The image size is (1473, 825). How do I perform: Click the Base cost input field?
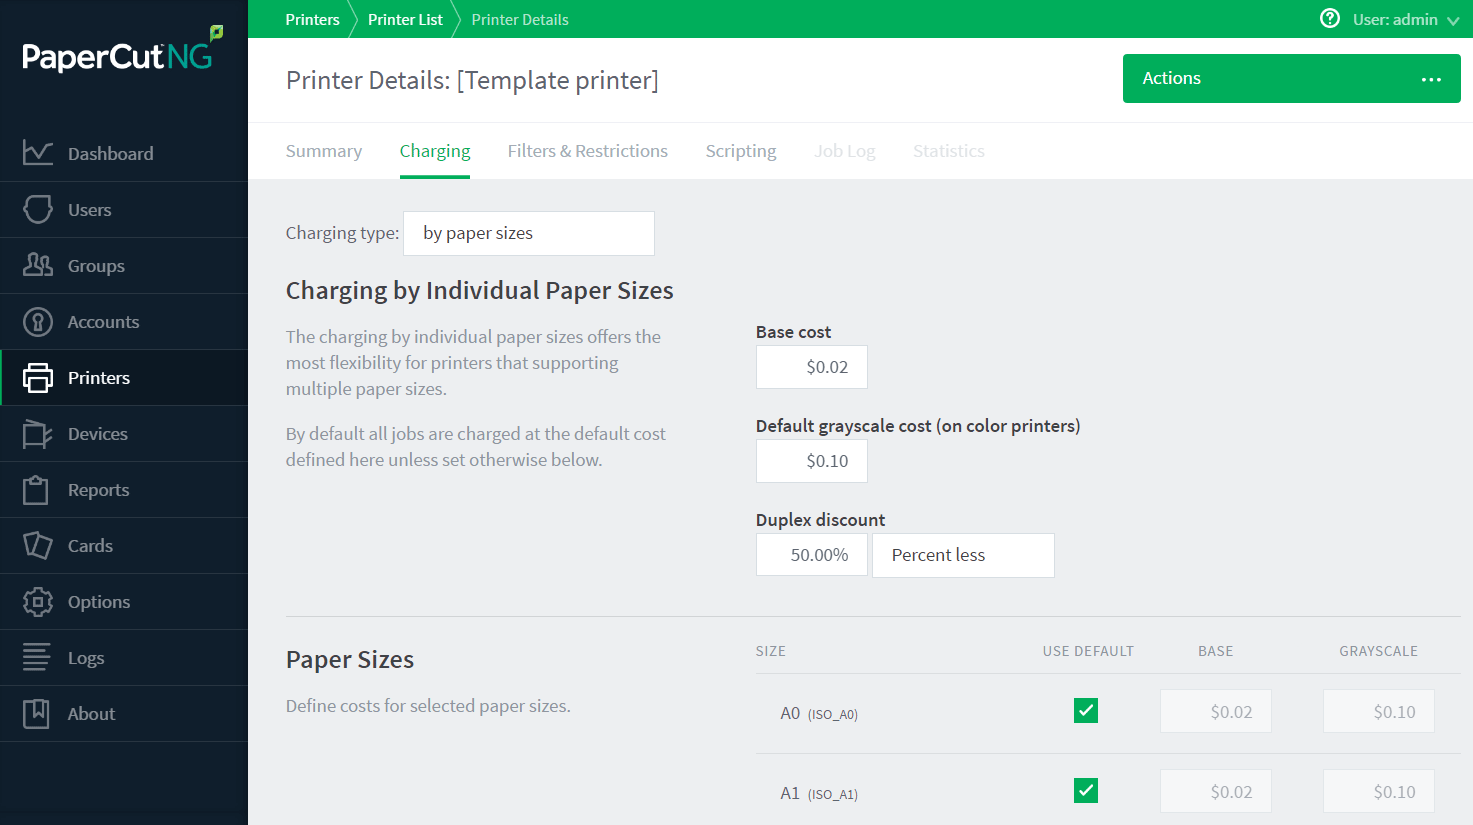[x=812, y=367]
